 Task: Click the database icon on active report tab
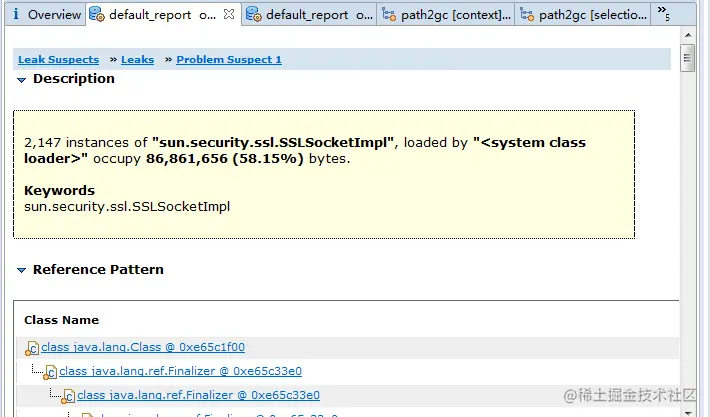96,14
